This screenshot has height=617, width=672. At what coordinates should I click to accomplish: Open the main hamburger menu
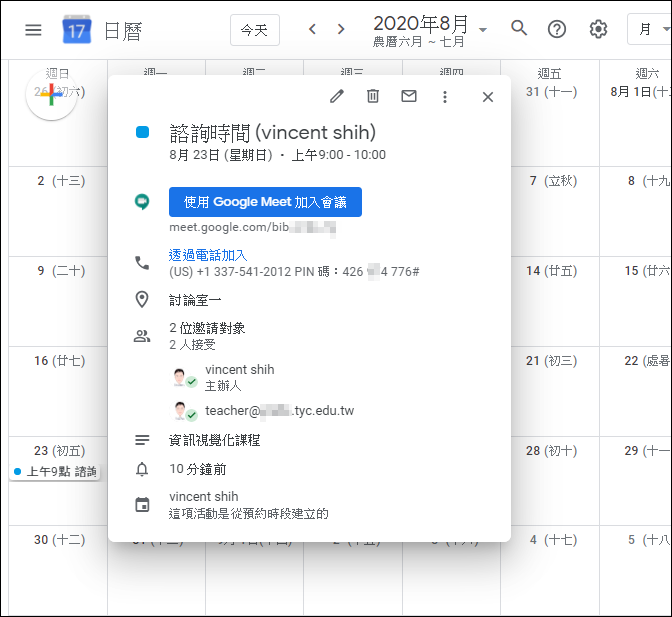(33, 30)
